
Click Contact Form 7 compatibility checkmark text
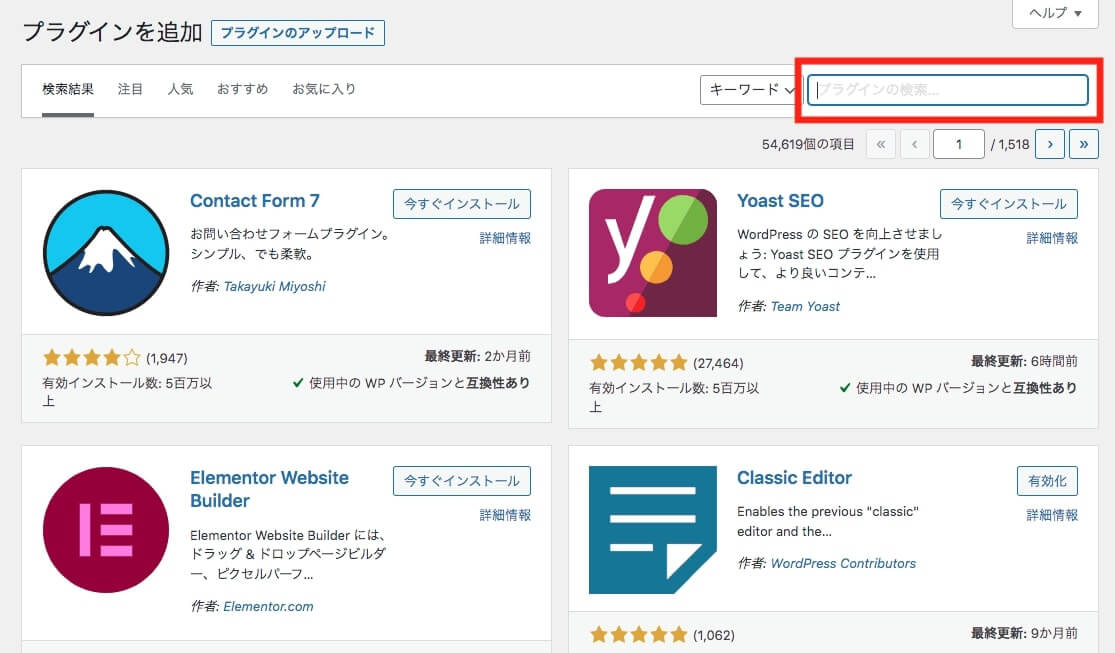pos(411,383)
